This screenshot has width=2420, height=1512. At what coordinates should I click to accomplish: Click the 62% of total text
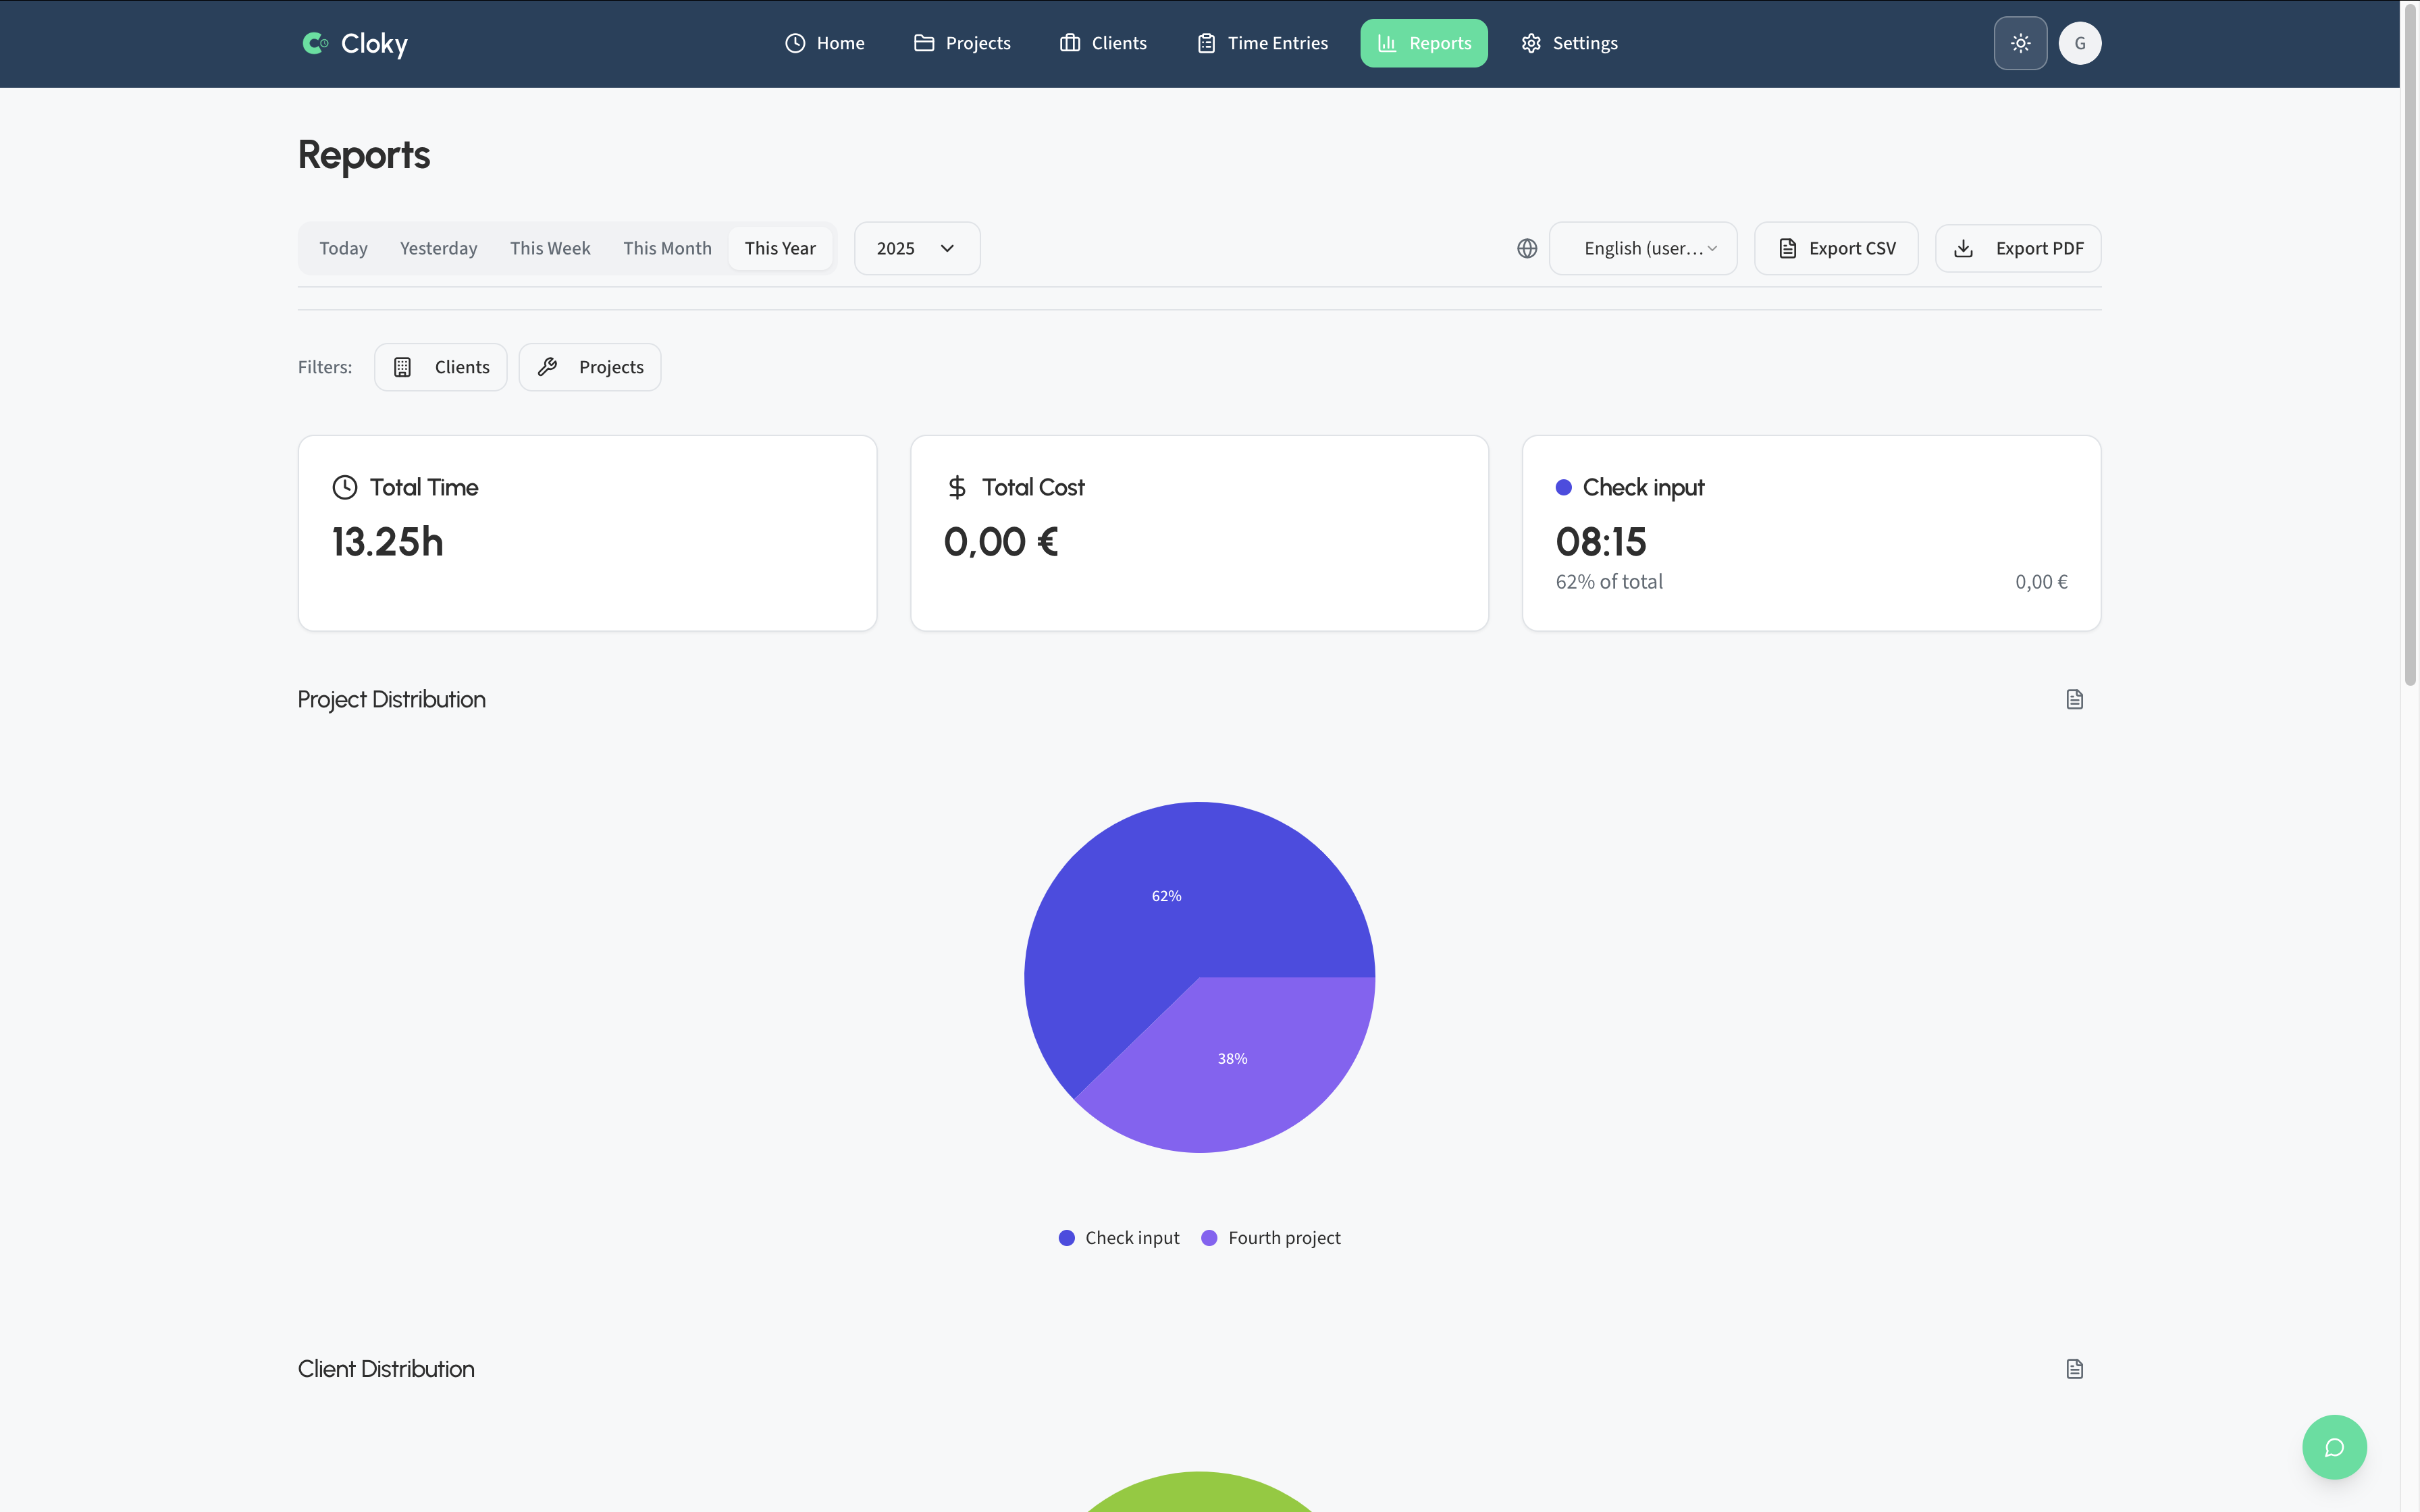click(x=1608, y=582)
